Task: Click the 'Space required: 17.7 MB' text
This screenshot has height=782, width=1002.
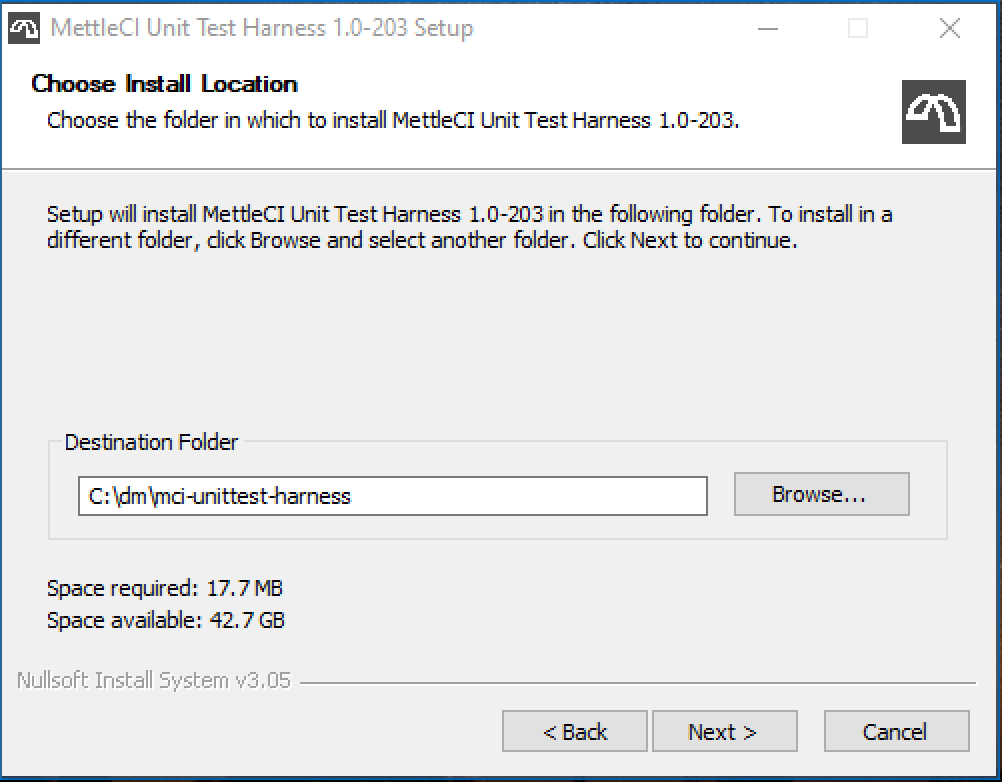Action: pyautogui.click(x=165, y=588)
